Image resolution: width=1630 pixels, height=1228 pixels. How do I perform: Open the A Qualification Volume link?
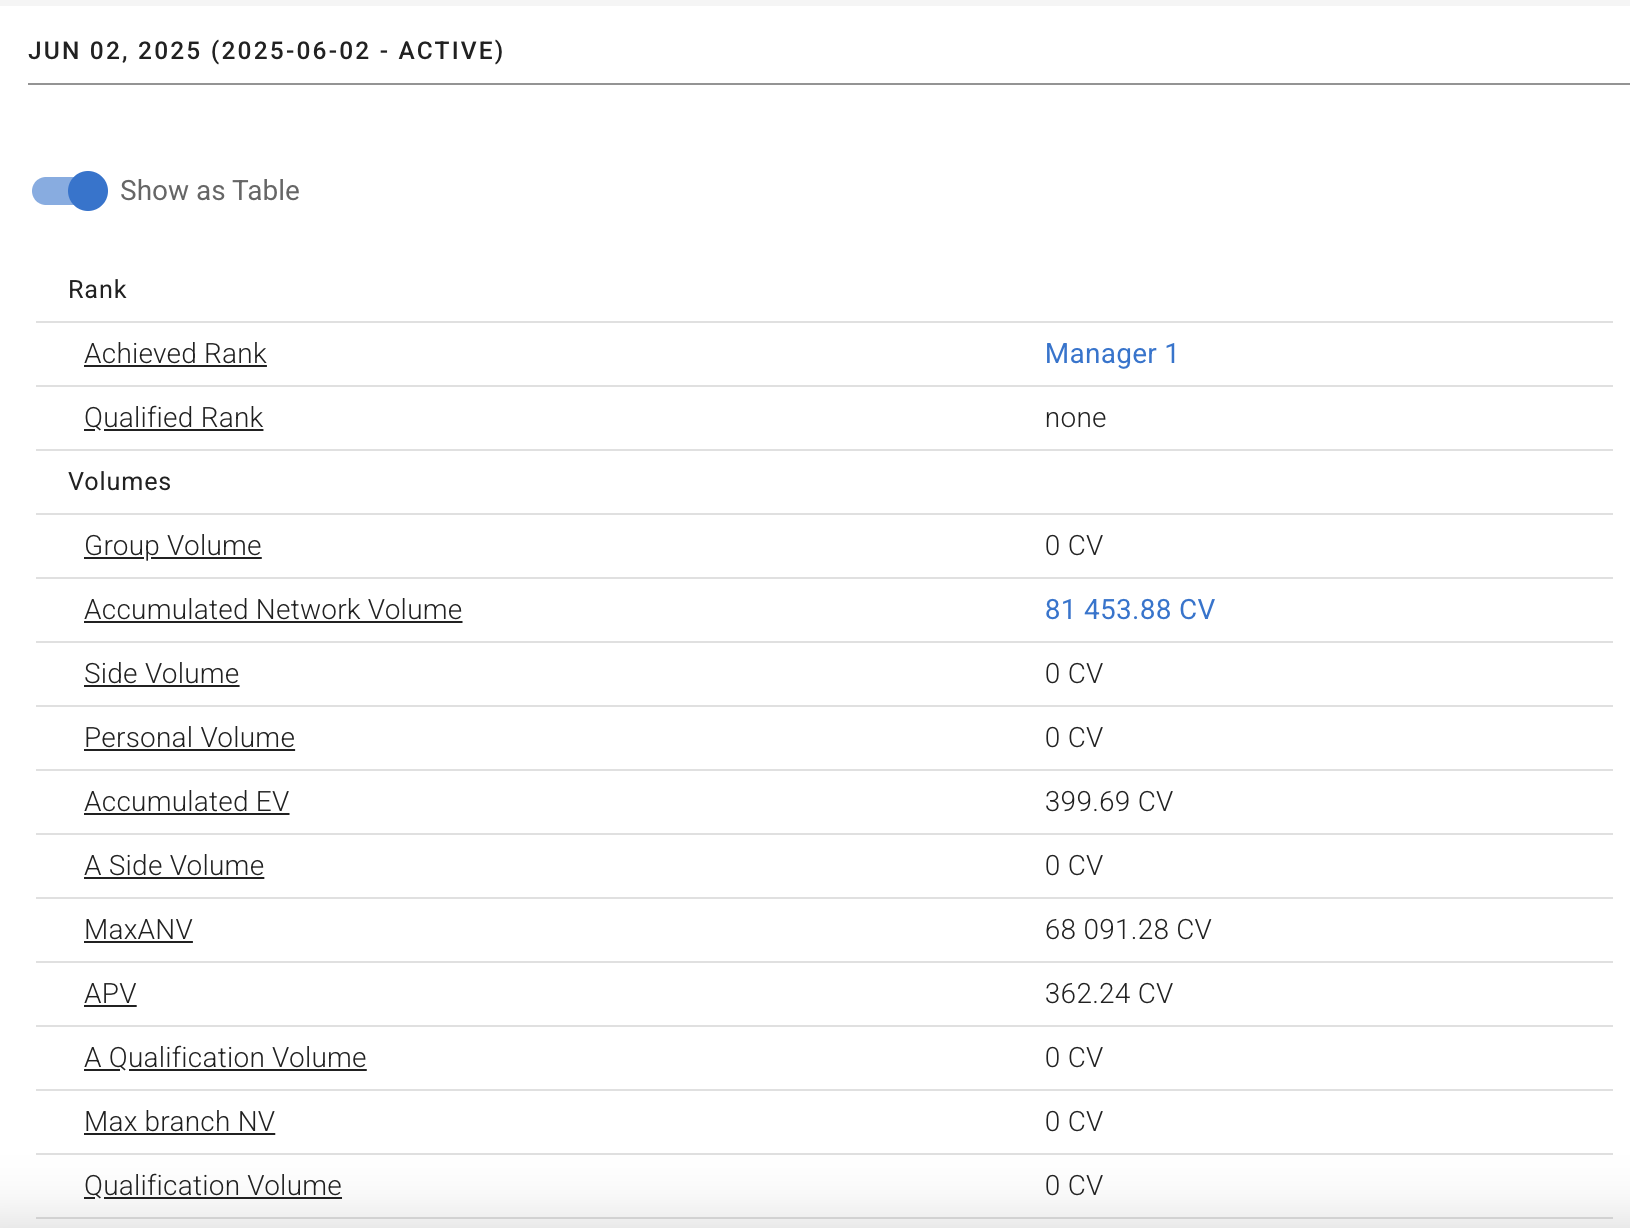[225, 1058]
